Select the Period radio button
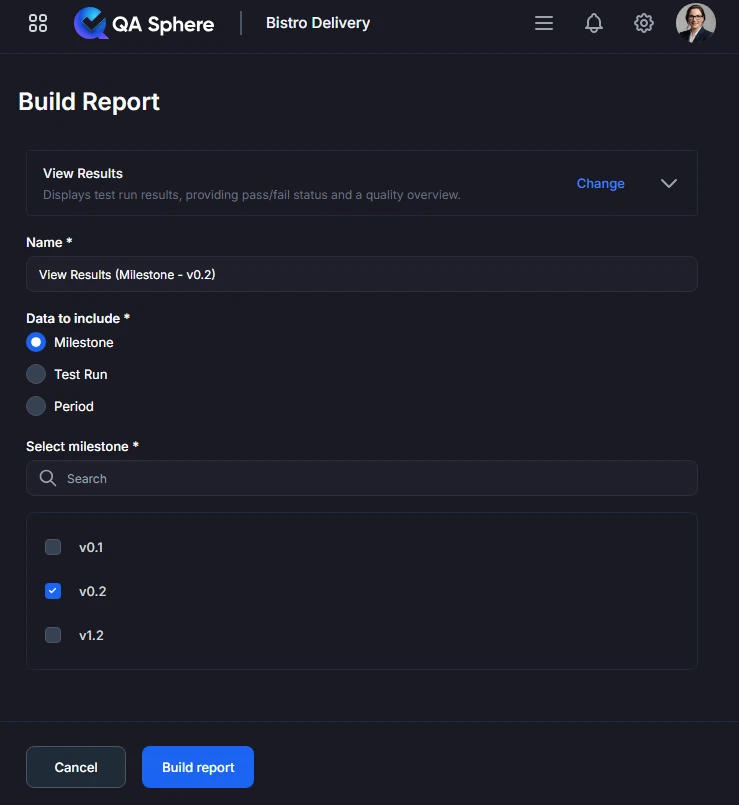This screenshot has height=805, width=739. (36, 406)
